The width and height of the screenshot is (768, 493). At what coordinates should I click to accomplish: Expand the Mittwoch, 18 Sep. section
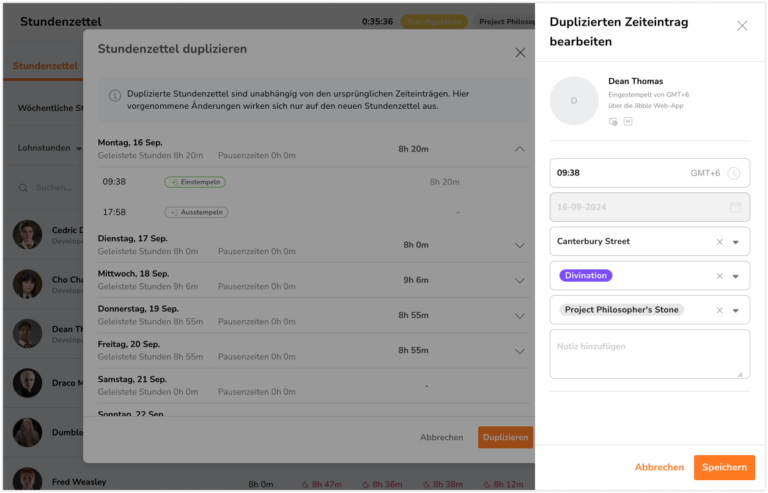coord(520,281)
